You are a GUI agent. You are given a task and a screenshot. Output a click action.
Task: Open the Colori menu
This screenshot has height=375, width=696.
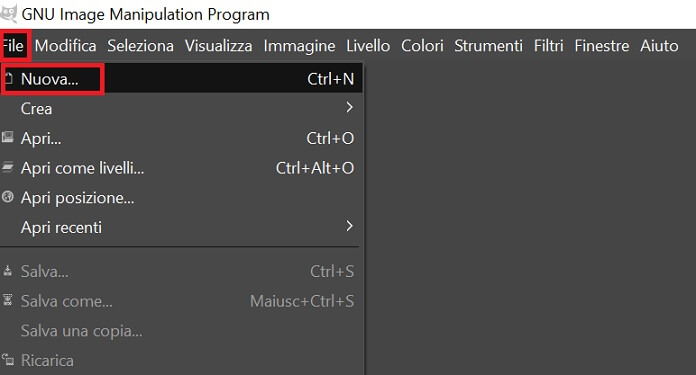(422, 46)
